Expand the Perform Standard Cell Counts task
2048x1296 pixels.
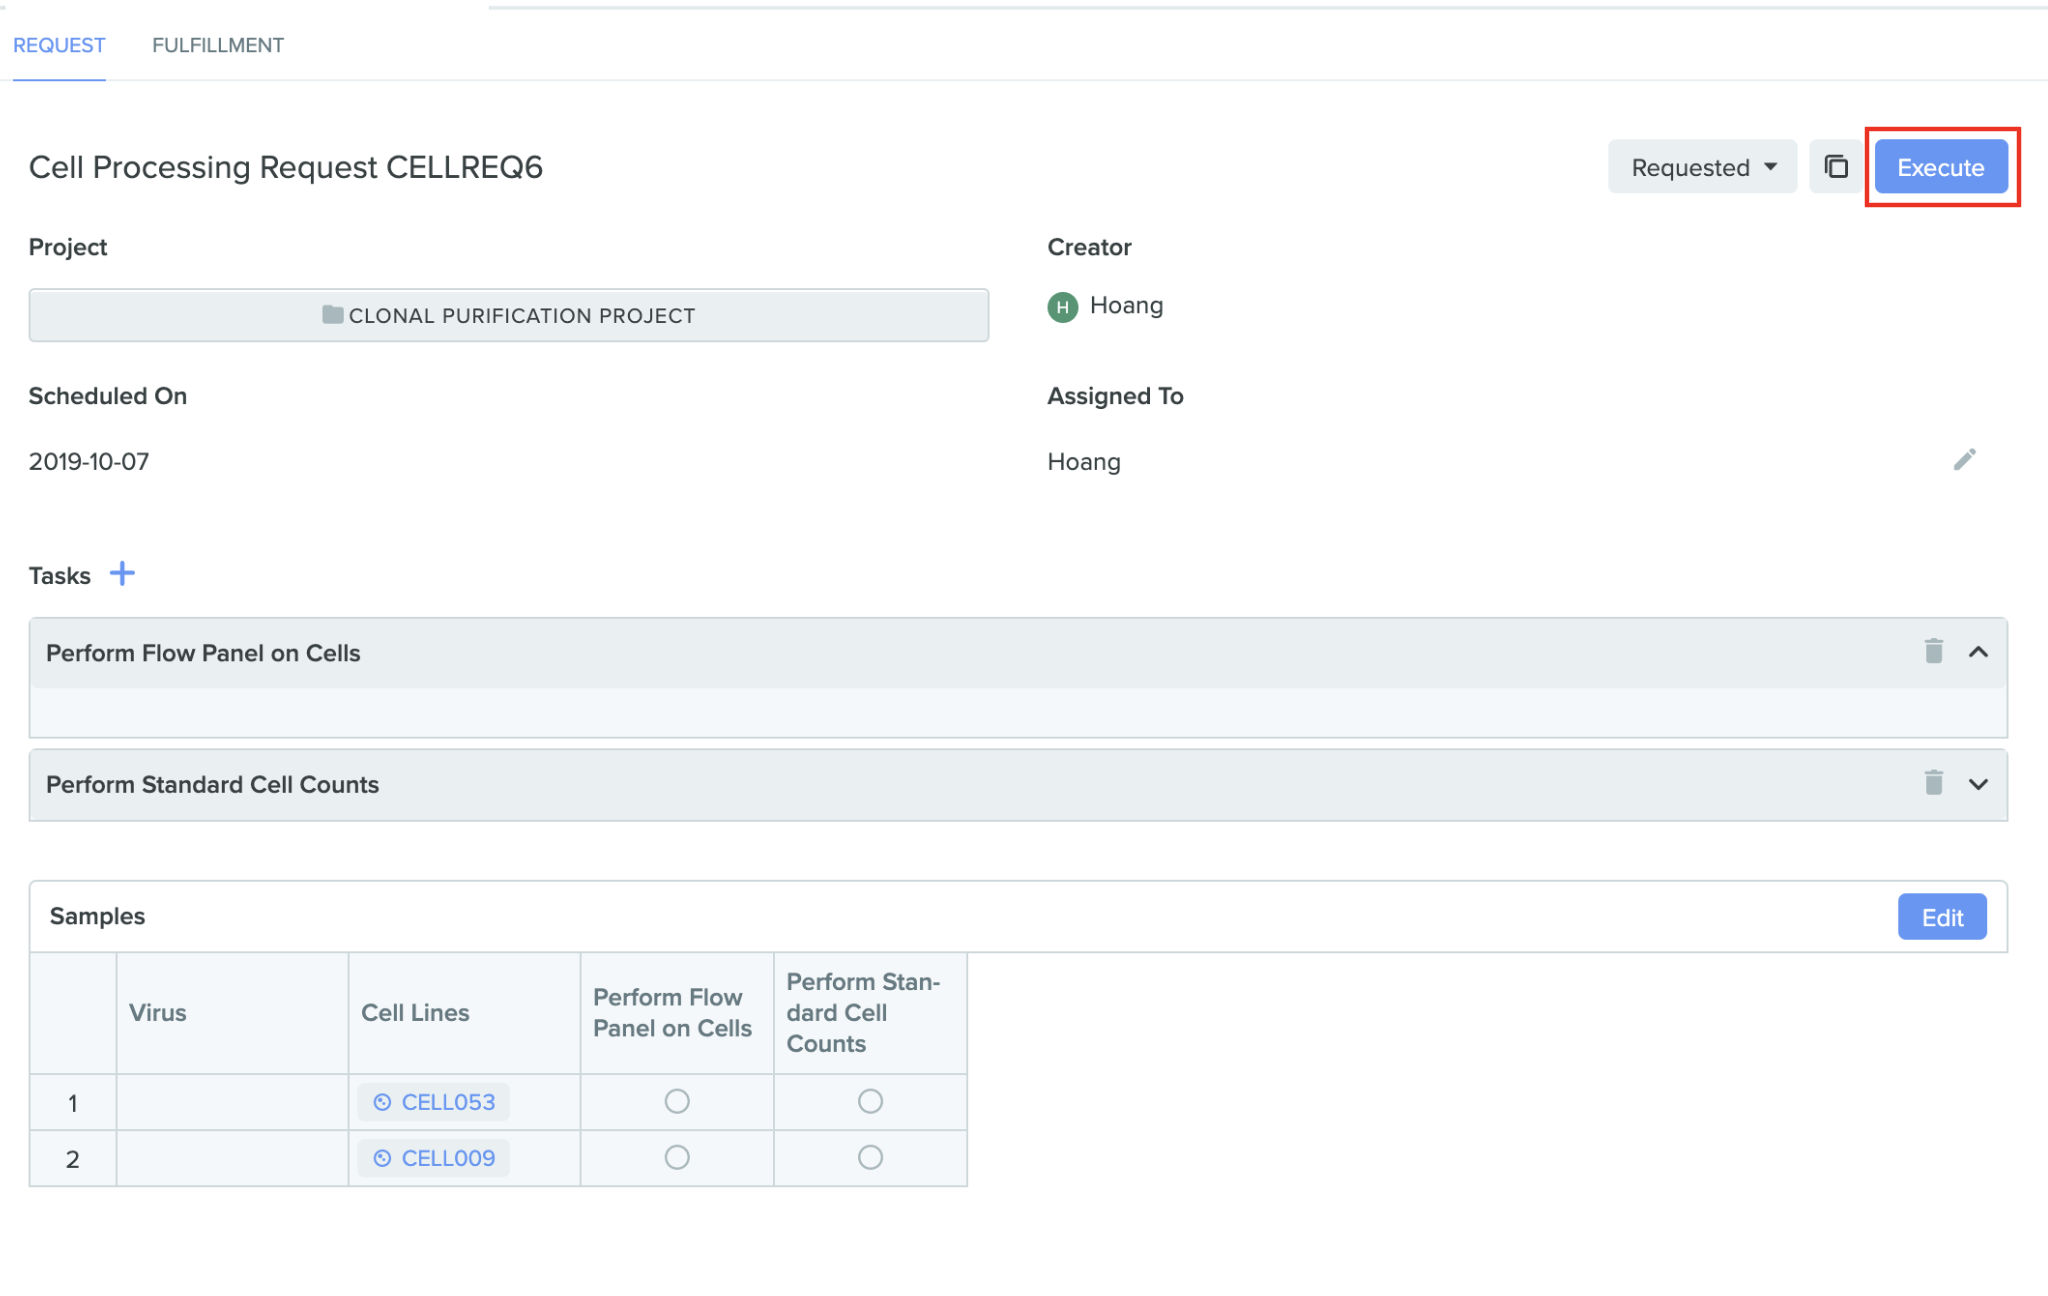click(1978, 784)
